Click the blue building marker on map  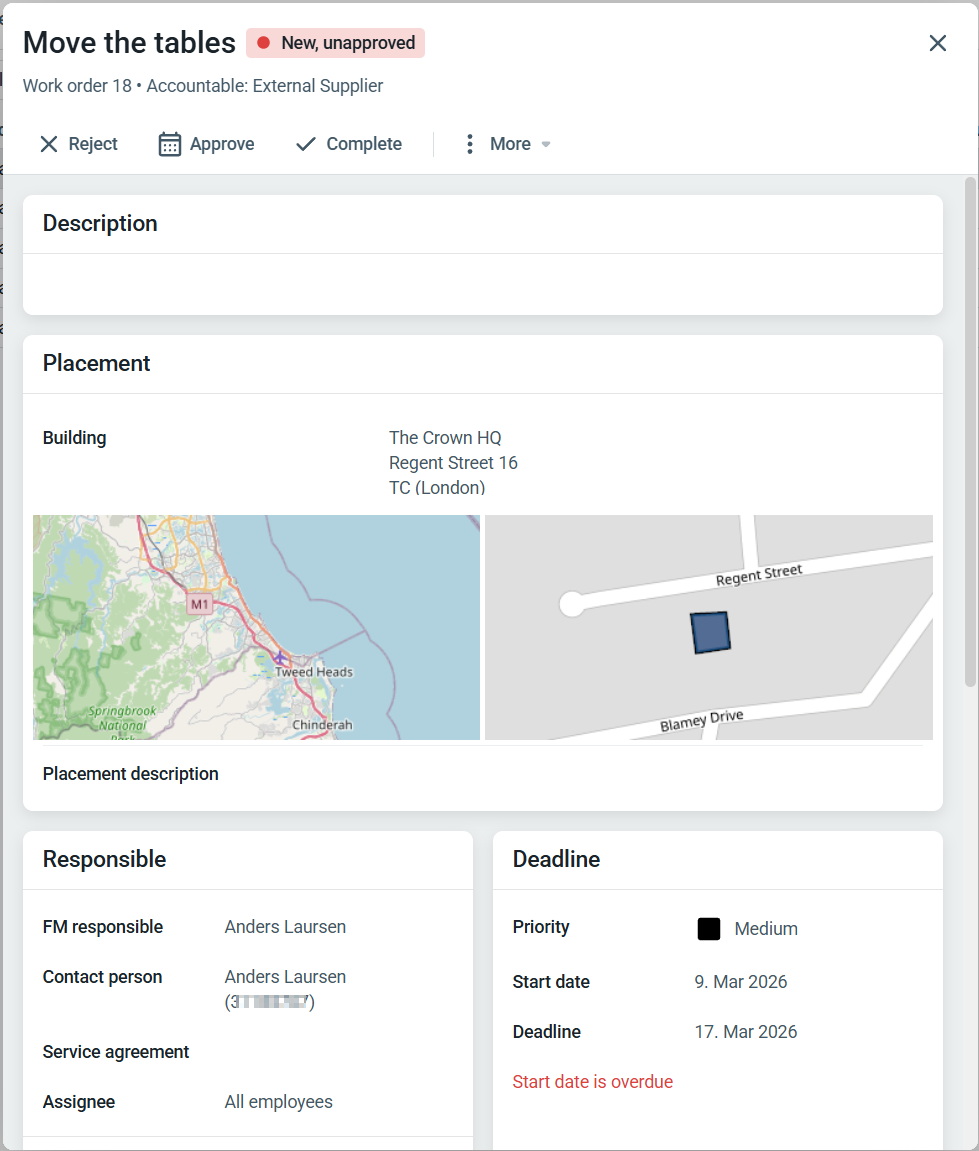point(711,633)
